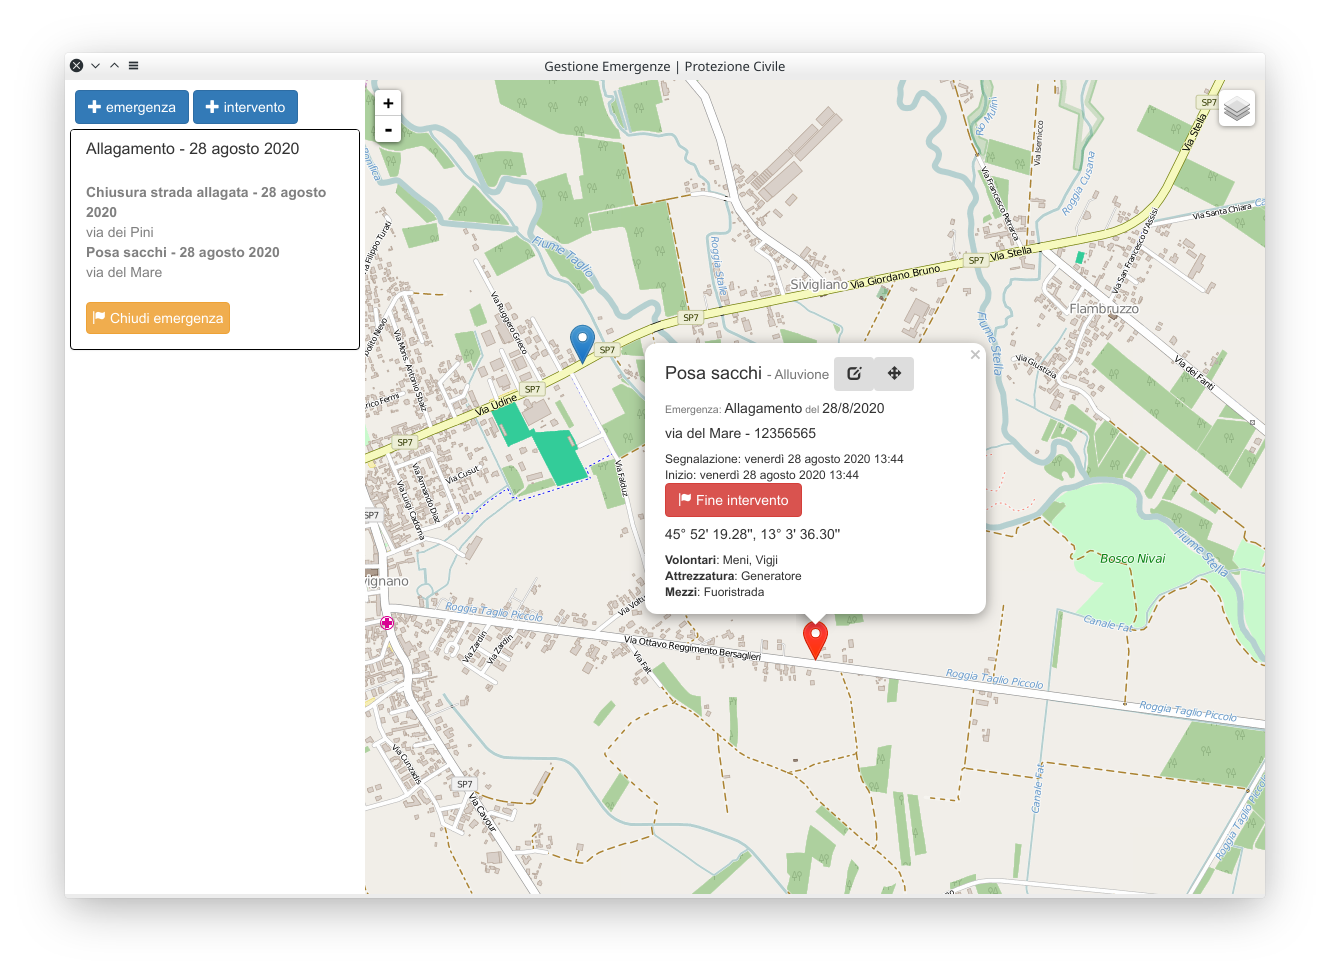Viewport: 1330px width, 975px height.
Task: Click the Flambruzzo place label on map
Action: pos(1104,309)
